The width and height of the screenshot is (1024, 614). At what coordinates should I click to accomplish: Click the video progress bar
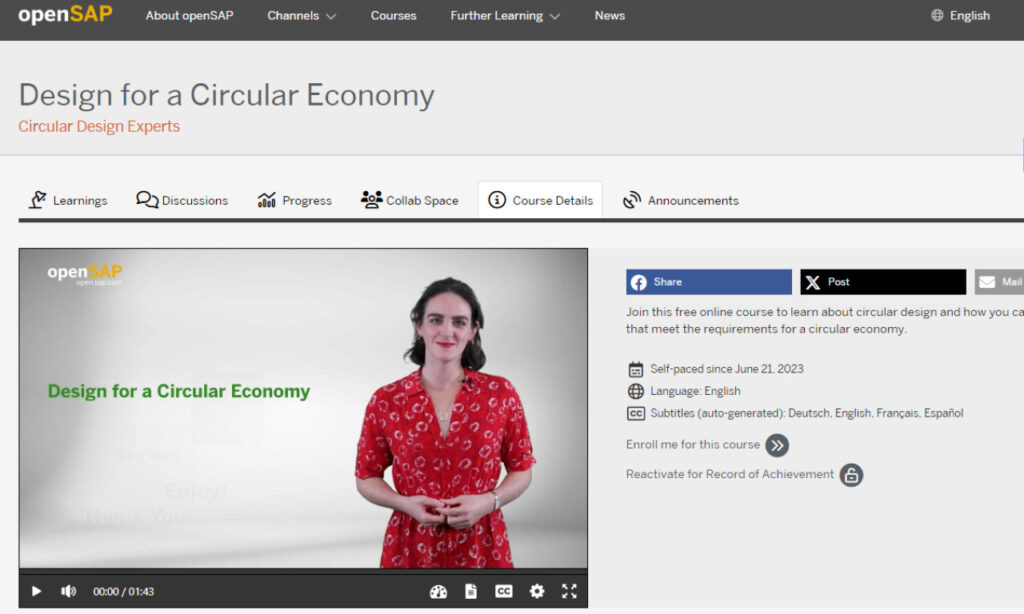(x=303, y=571)
